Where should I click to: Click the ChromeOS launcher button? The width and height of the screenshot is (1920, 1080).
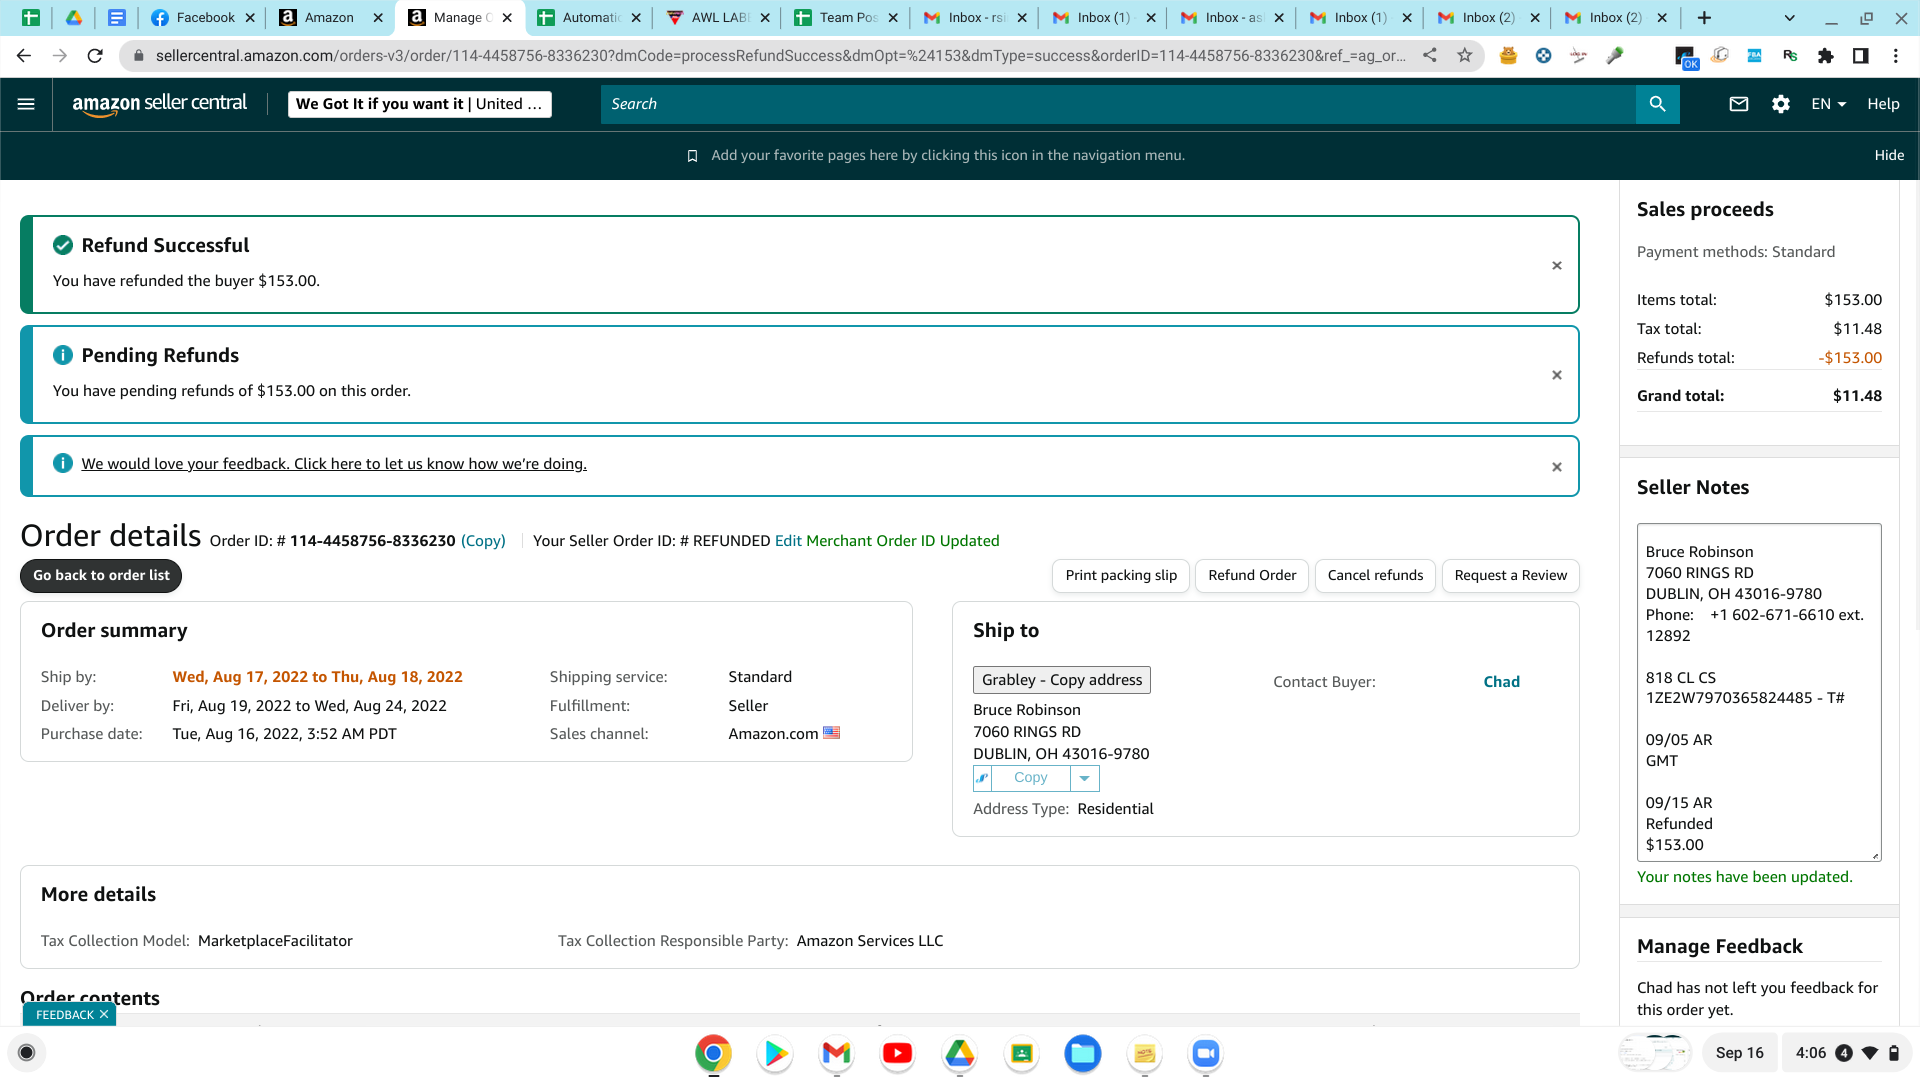[x=27, y=1052]
